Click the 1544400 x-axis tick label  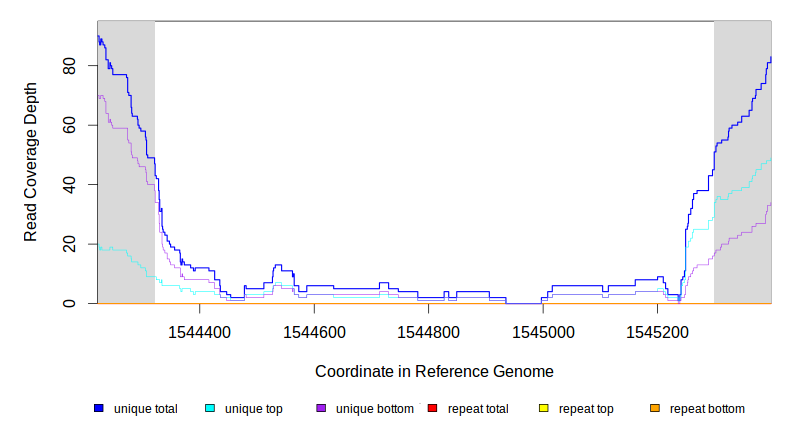click(200, 329)
